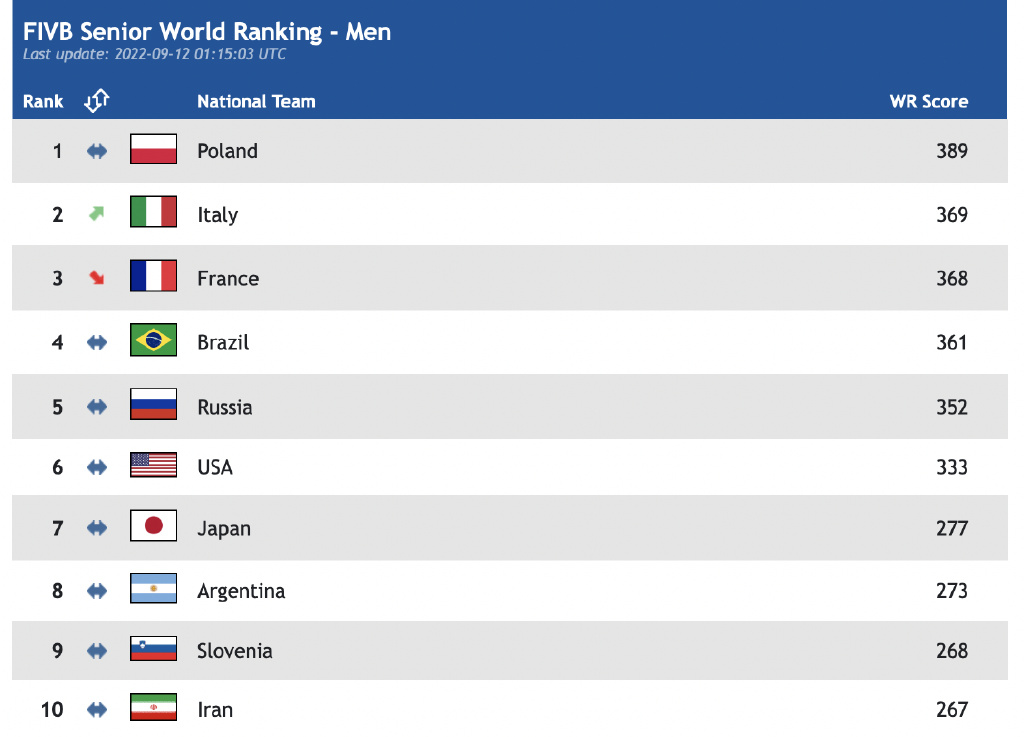Click Poland's unchanged rank arrow icon
The width and height of the screenshot is (1024, 737).
96,151
